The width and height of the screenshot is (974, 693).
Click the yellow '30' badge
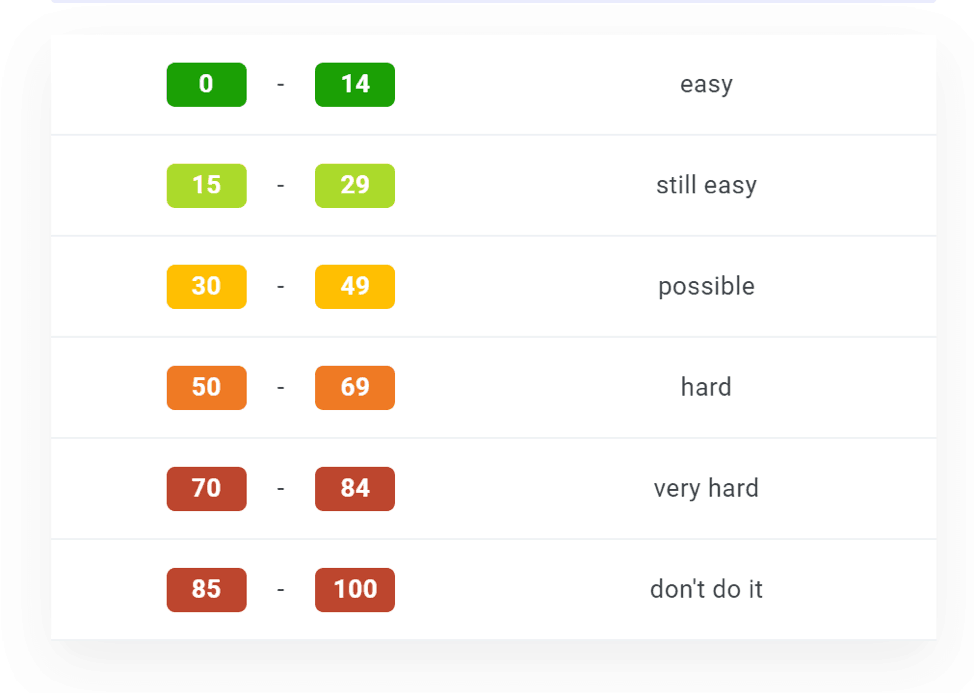(x=206, y=286)
